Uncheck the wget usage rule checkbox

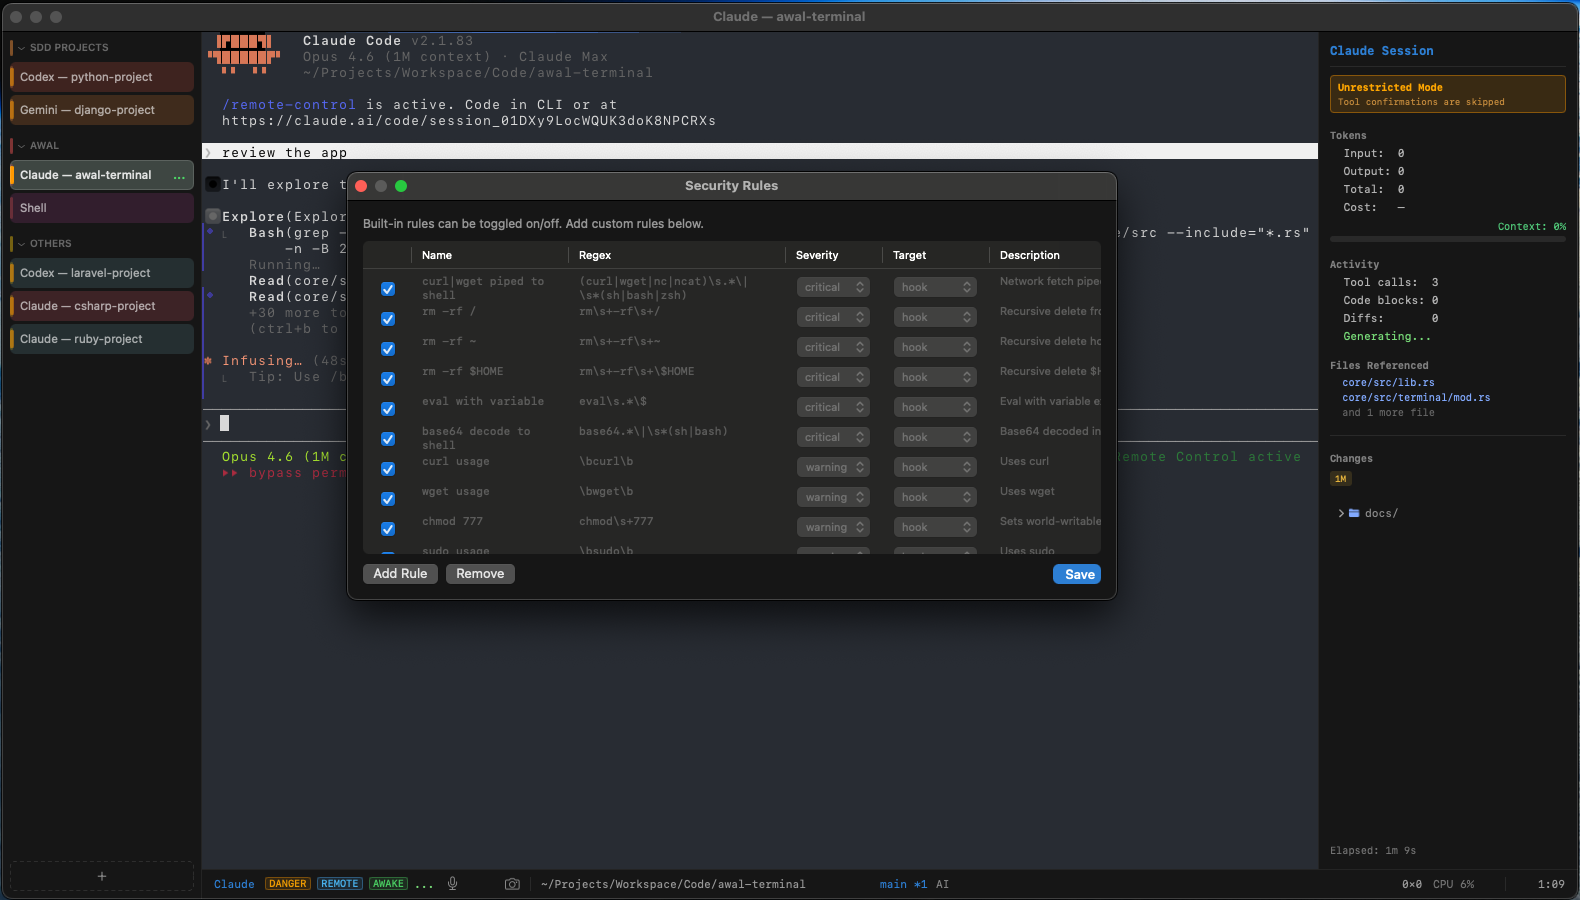click(x=388, y=499)
